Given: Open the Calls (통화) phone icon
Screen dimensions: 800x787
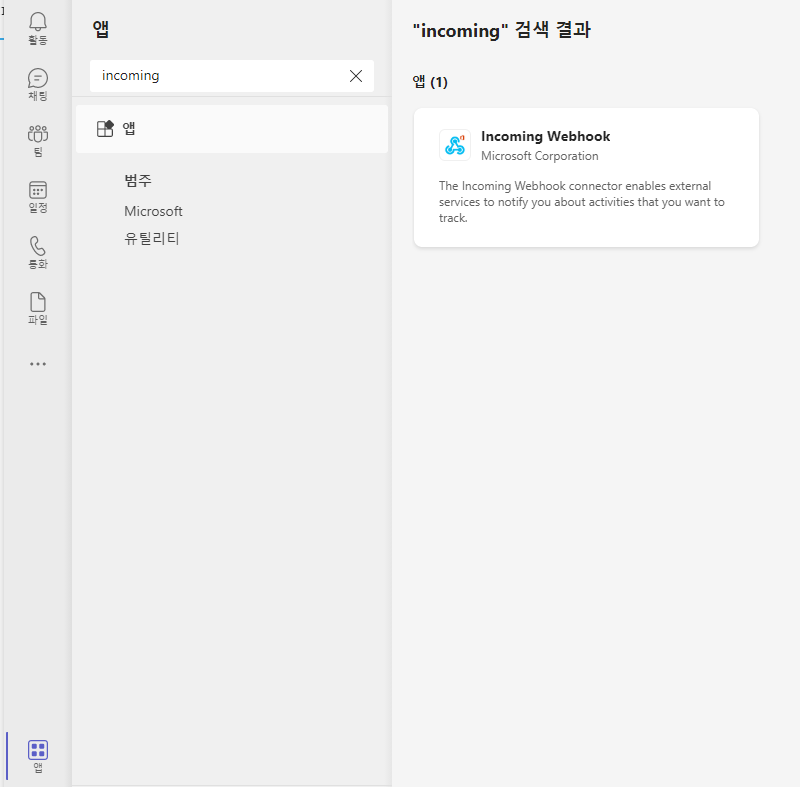Looking at the screenshot, I should [x=38, y=252].
